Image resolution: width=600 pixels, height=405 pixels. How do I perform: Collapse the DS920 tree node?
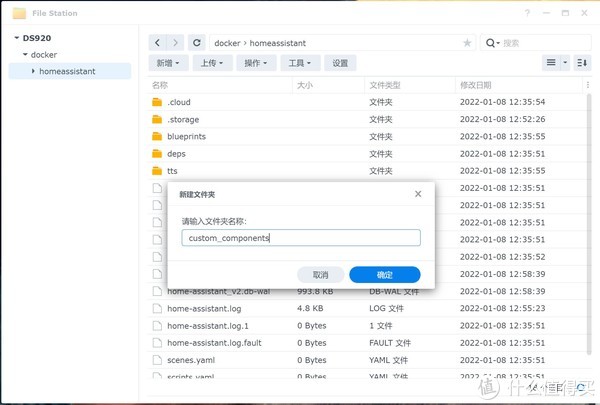coord(16,38)
